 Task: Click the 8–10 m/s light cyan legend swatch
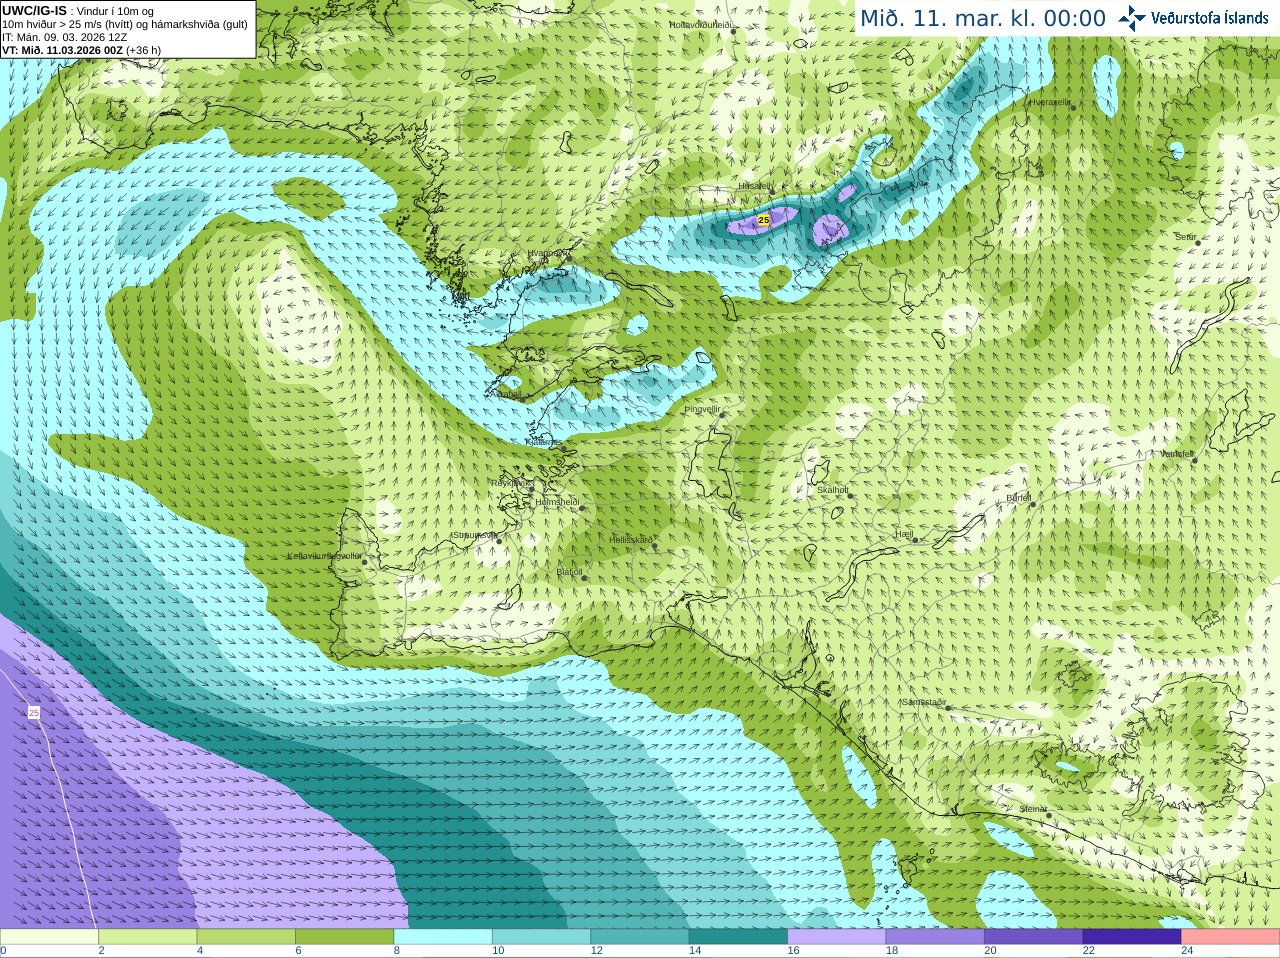pos(443,937)
